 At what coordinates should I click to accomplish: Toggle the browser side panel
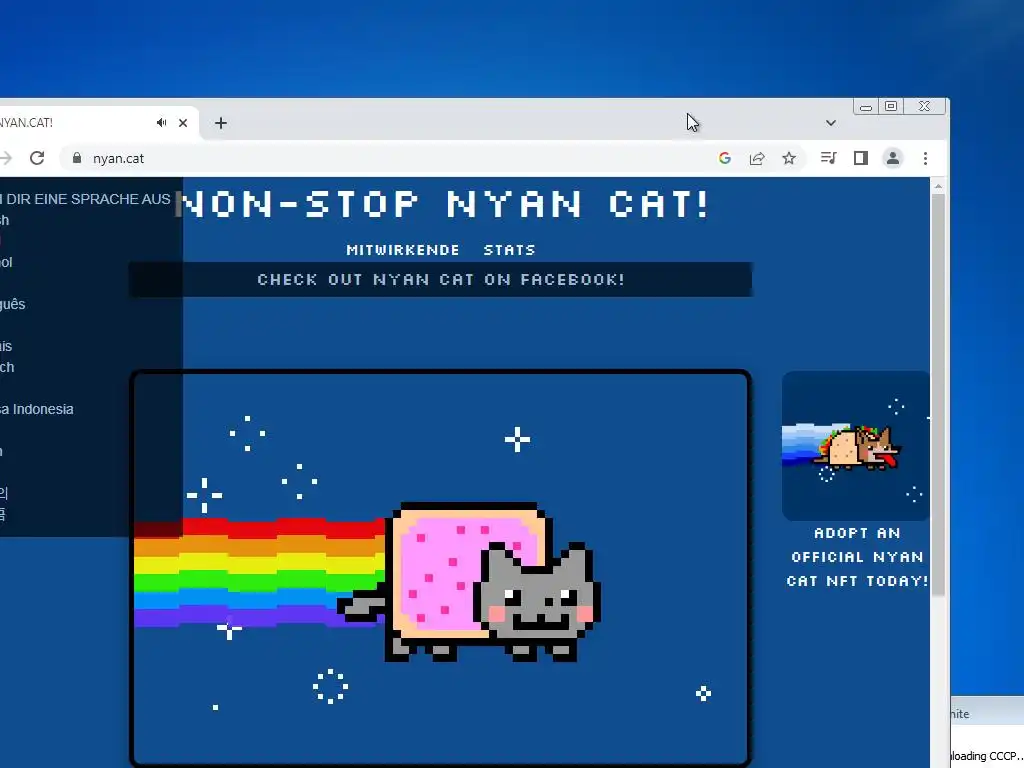pos(861,158)
